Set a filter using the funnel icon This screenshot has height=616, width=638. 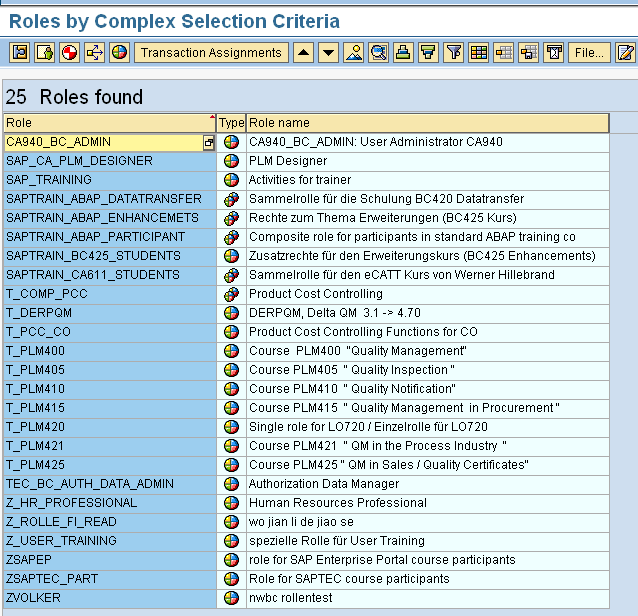[x=454, y=52]
